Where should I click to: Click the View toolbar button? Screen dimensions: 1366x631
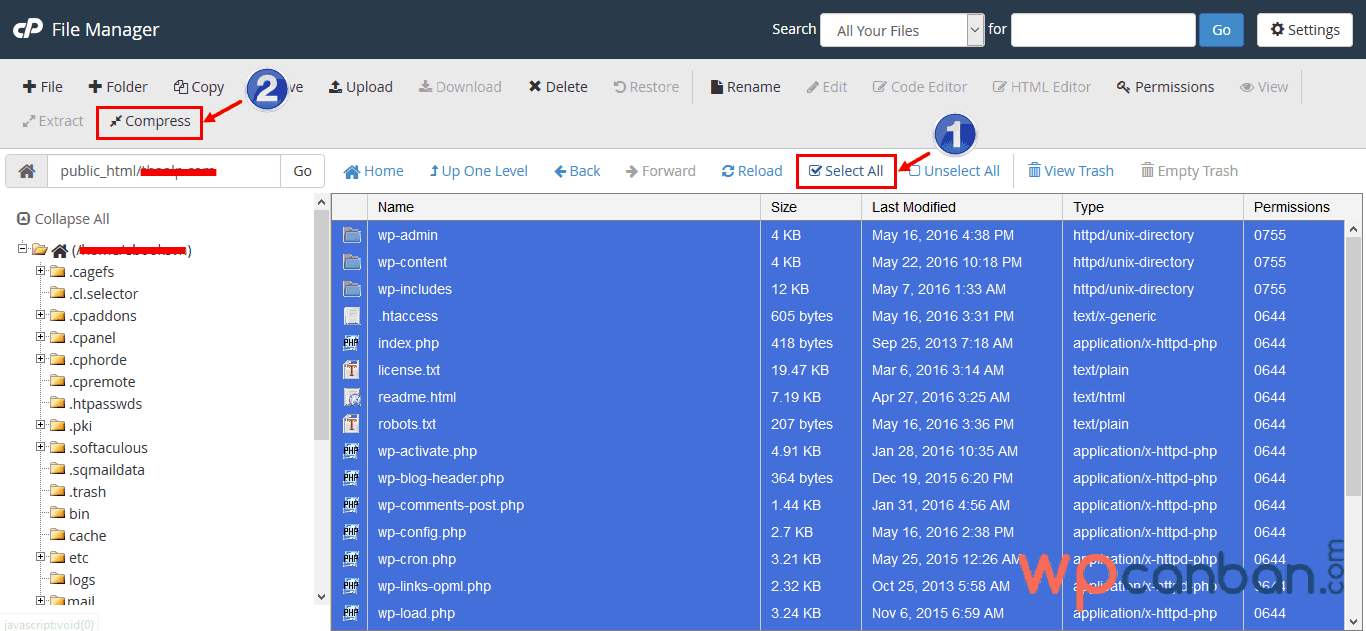[1264, 87]
